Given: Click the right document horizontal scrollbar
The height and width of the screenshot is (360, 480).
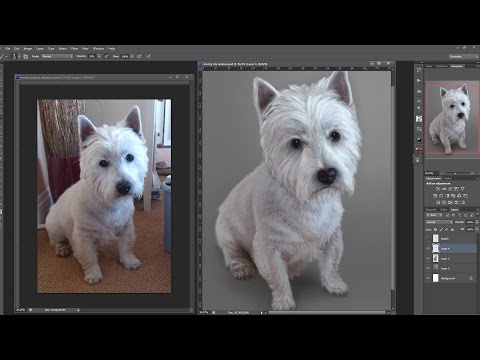Looking at the screenshot, I should coord(328,312).
